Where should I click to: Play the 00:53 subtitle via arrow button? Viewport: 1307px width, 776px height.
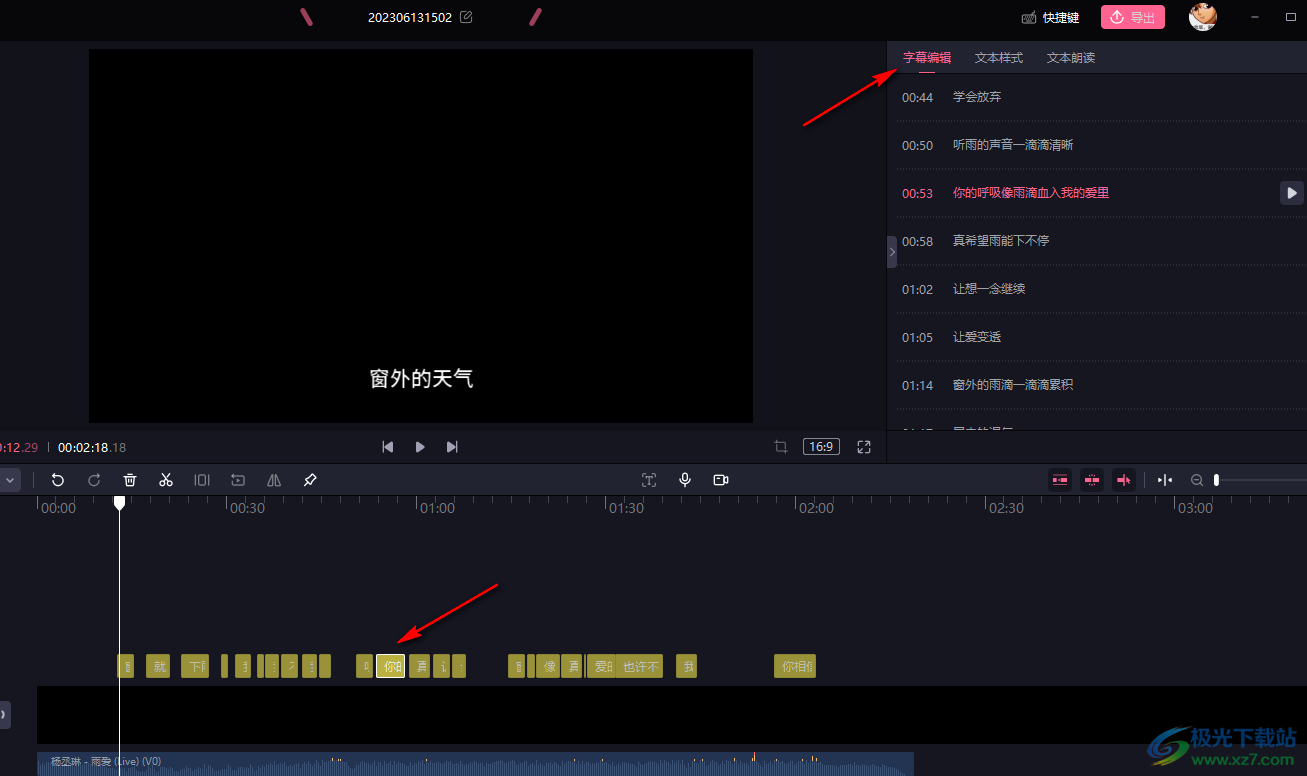point(1292,193)
